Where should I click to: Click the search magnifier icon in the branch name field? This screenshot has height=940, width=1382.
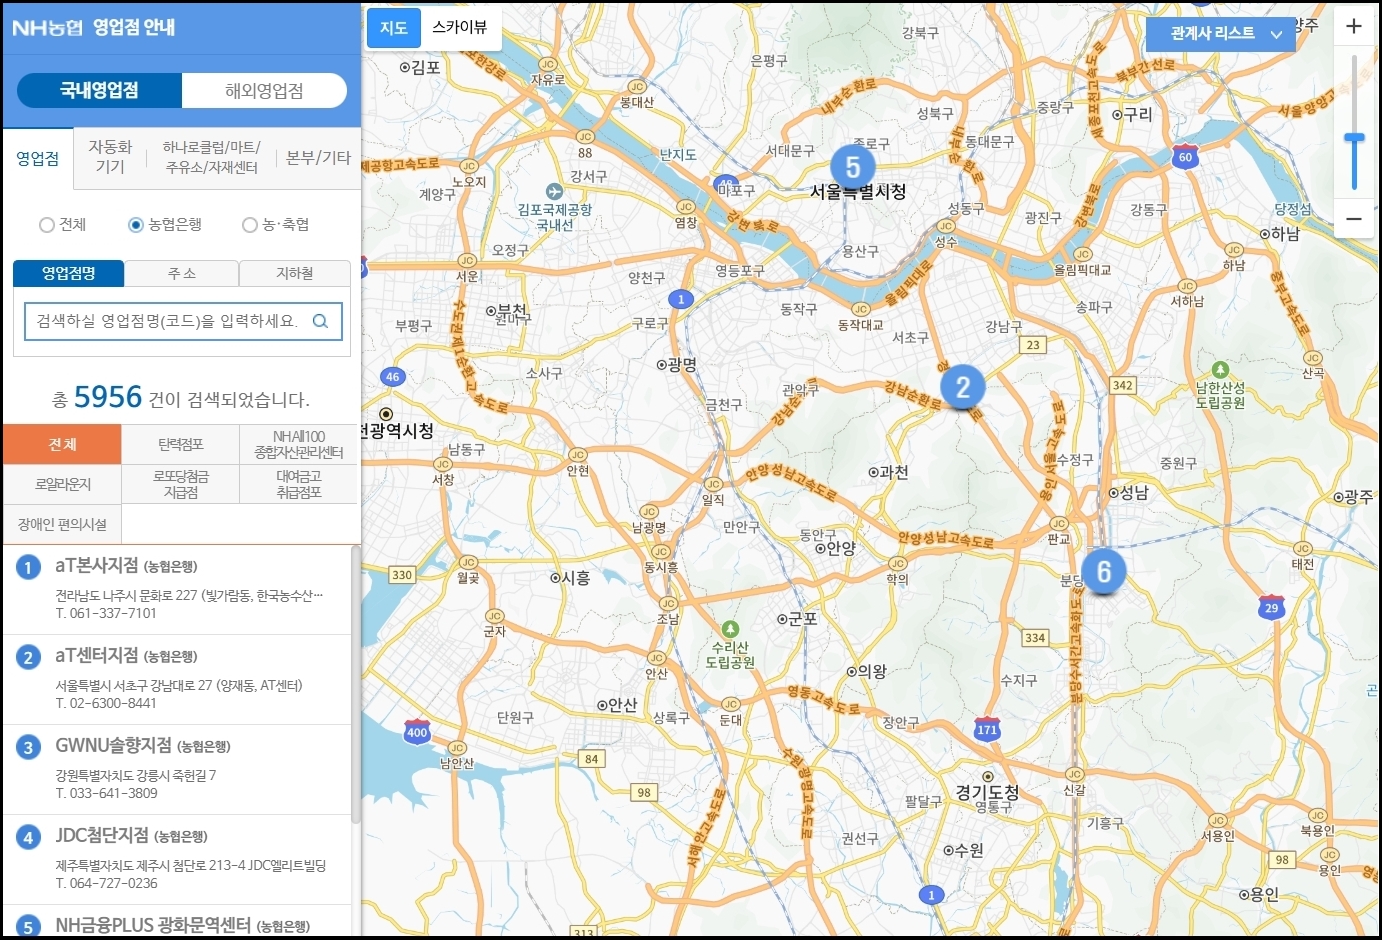(x=320, y=321)
